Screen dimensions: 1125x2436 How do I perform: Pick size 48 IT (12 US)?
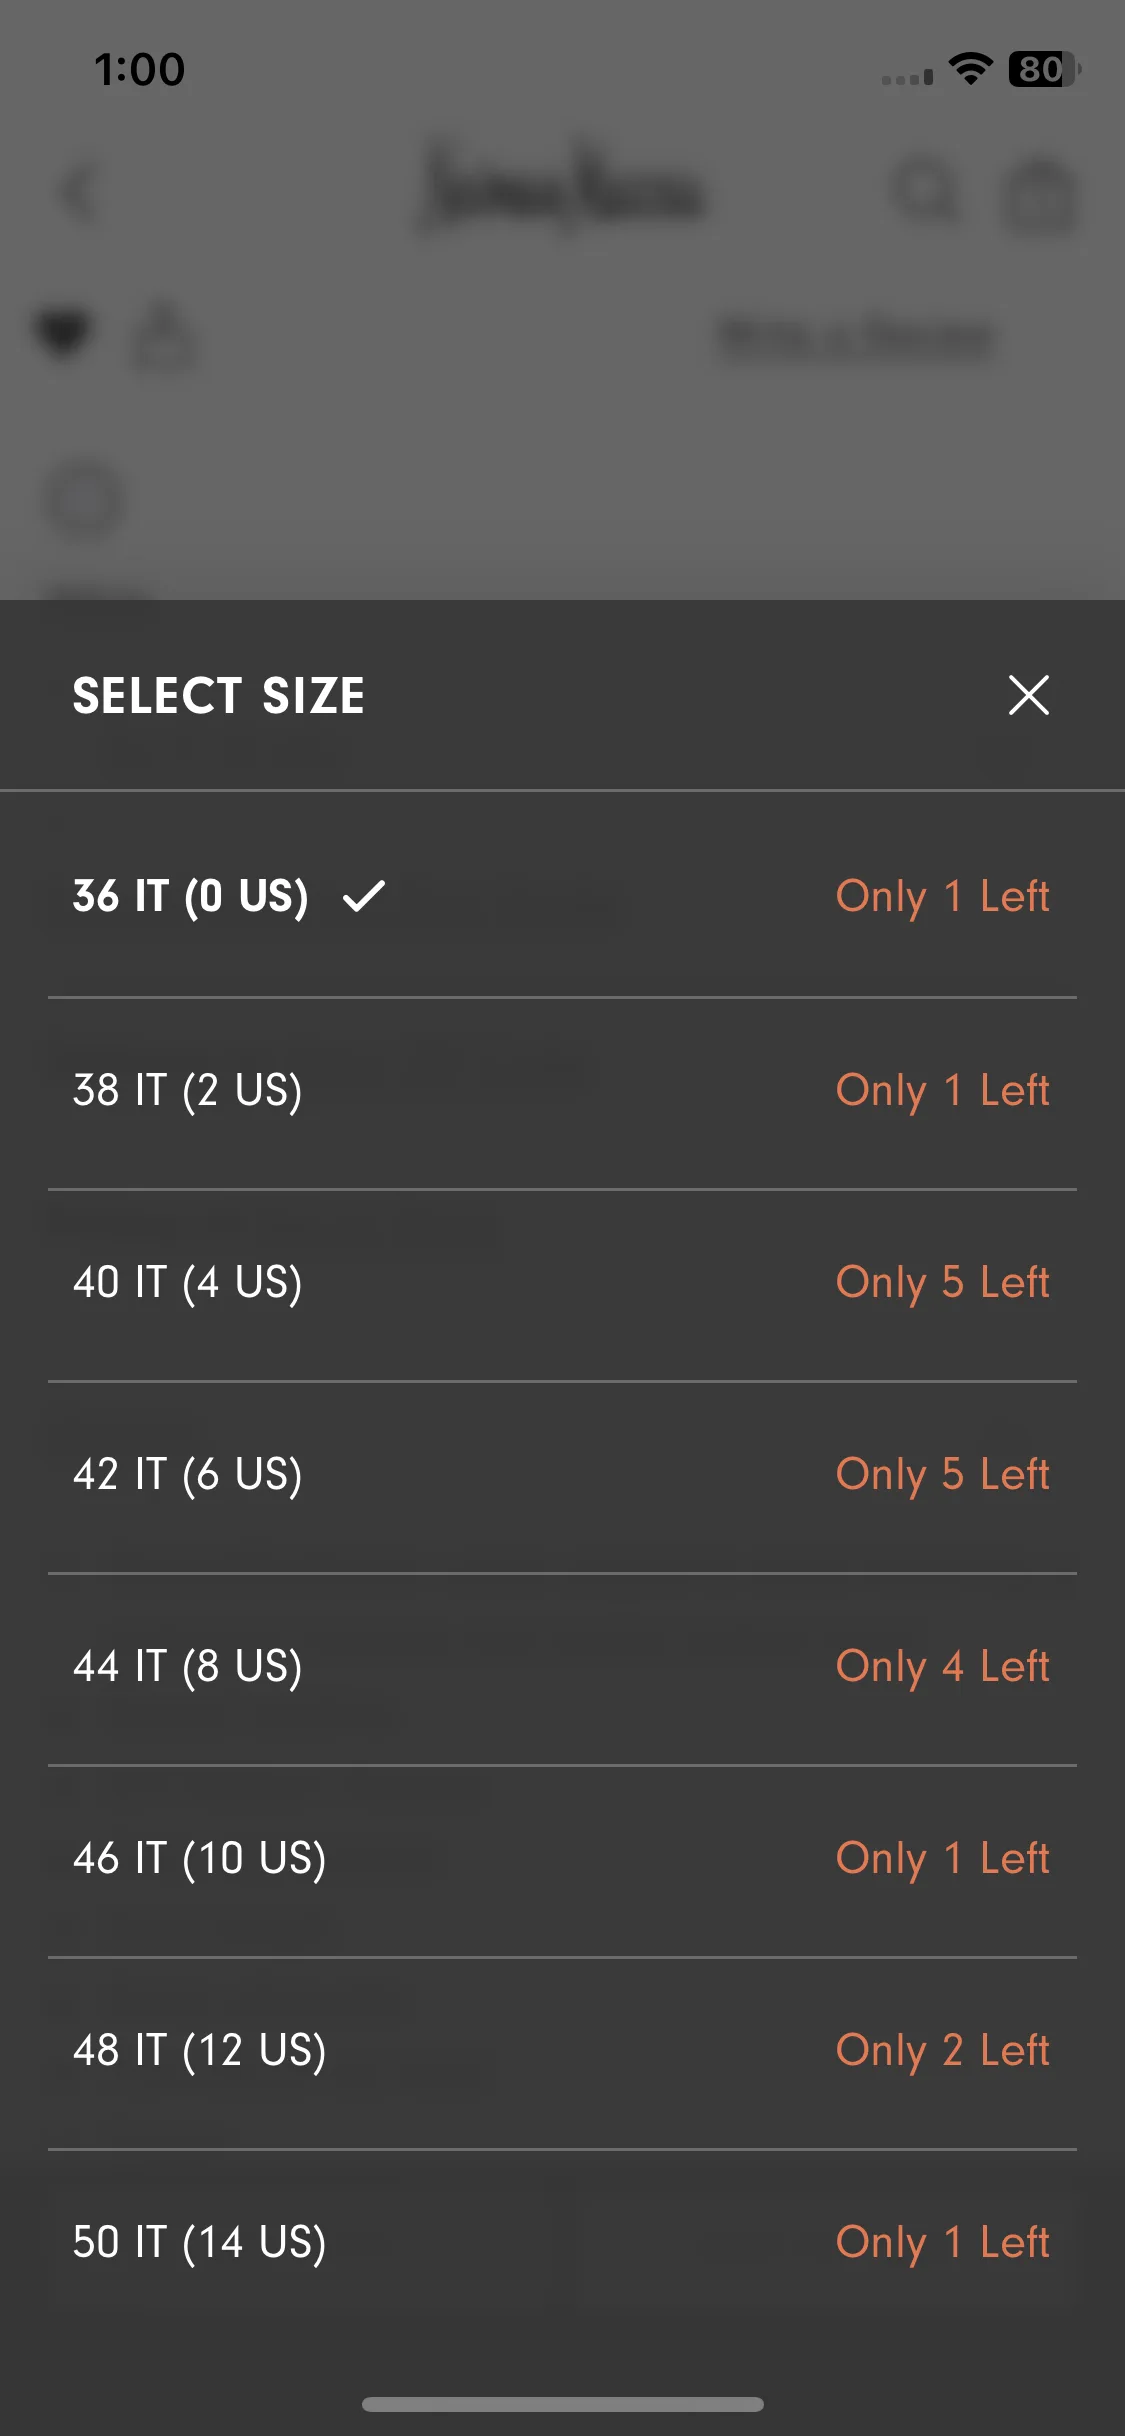(x=562, y=2052)
